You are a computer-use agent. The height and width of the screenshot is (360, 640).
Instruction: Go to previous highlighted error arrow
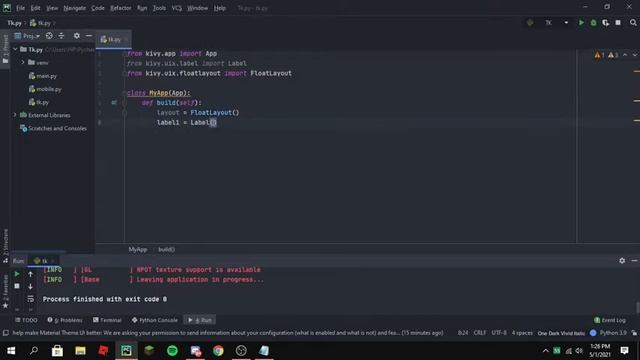point(625,55)
